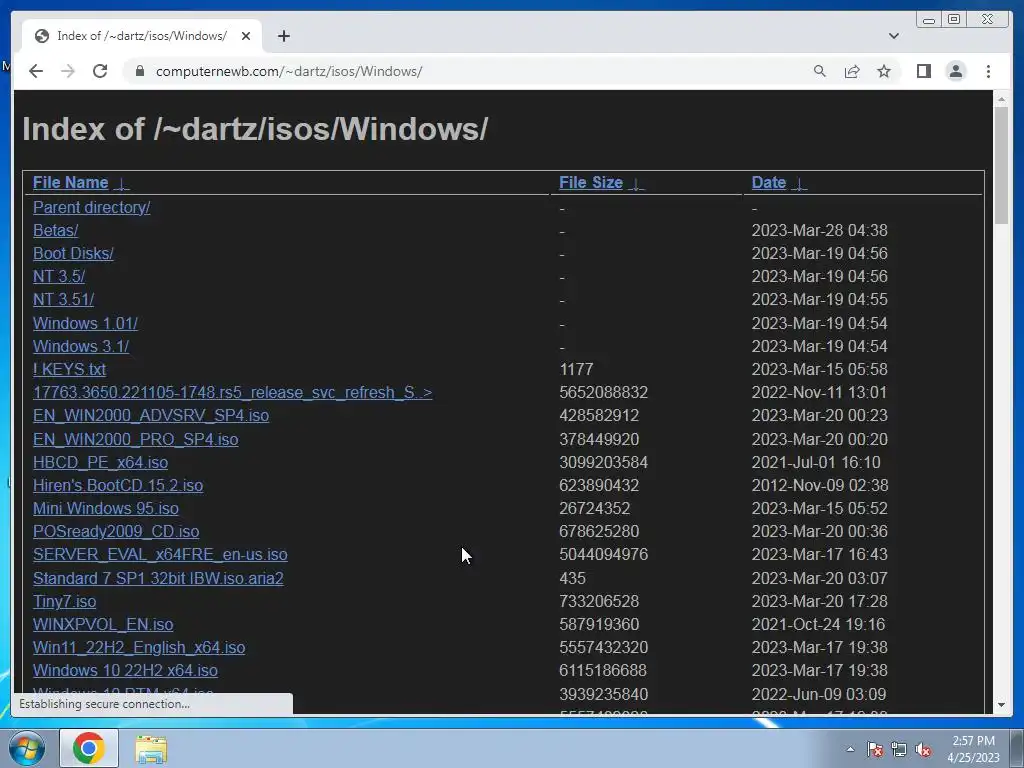Click sort arrow beside Date
Image resolution: width=1024 pixels, height=768 pixels.
[x=799, y=184]
